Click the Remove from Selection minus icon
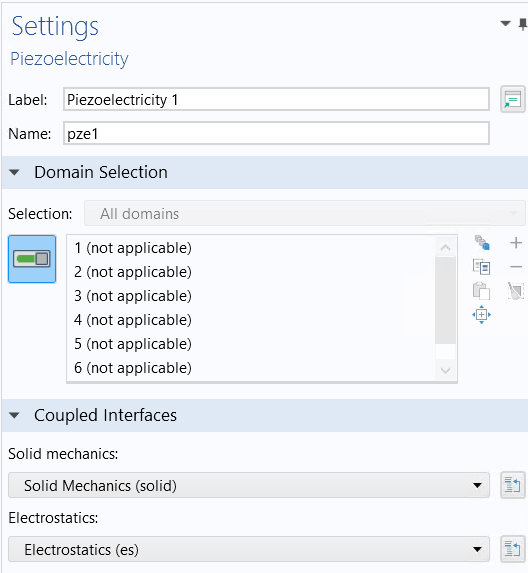Viewport: 528px width, 573px height. point(516,267)
